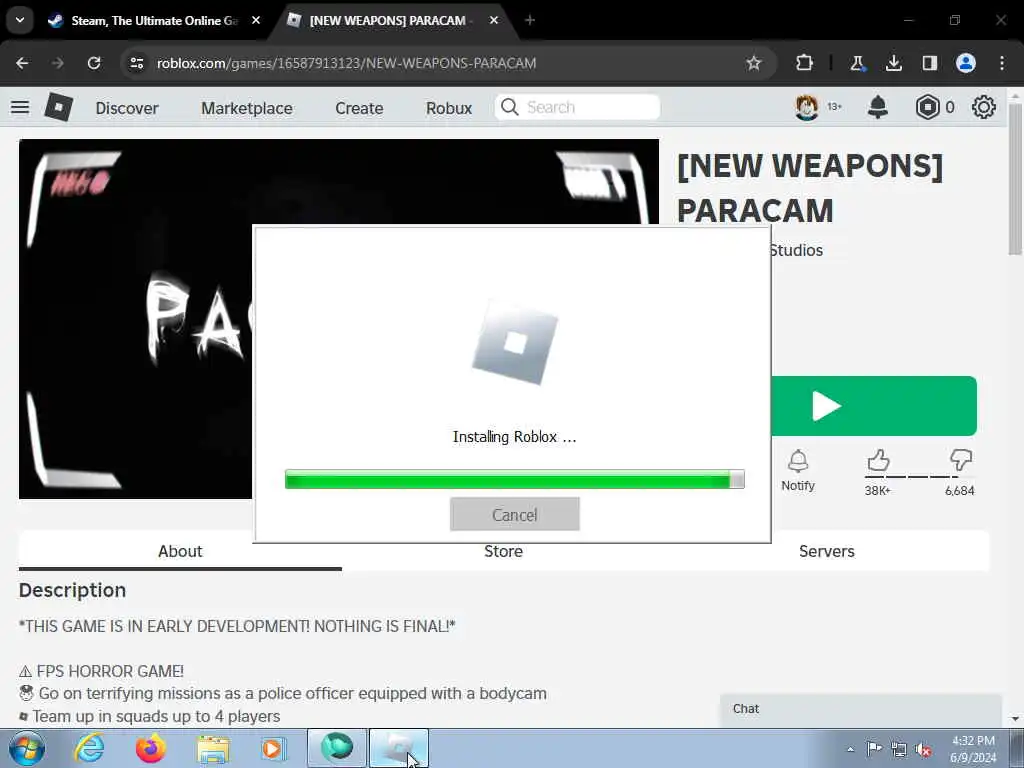Open Create in Roblox navigation
Viewport: 1024px width, 768px height.
[x=359, y=108]
